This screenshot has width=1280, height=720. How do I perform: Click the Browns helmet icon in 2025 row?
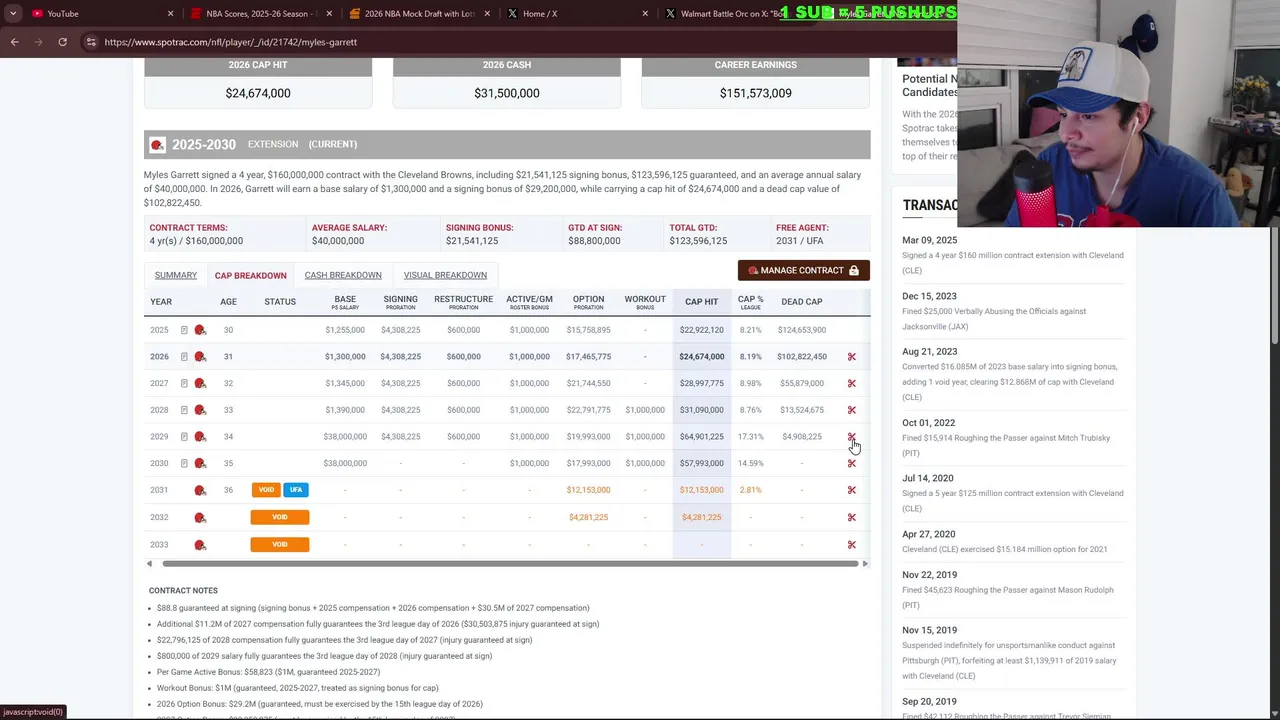tap(200, 330)
